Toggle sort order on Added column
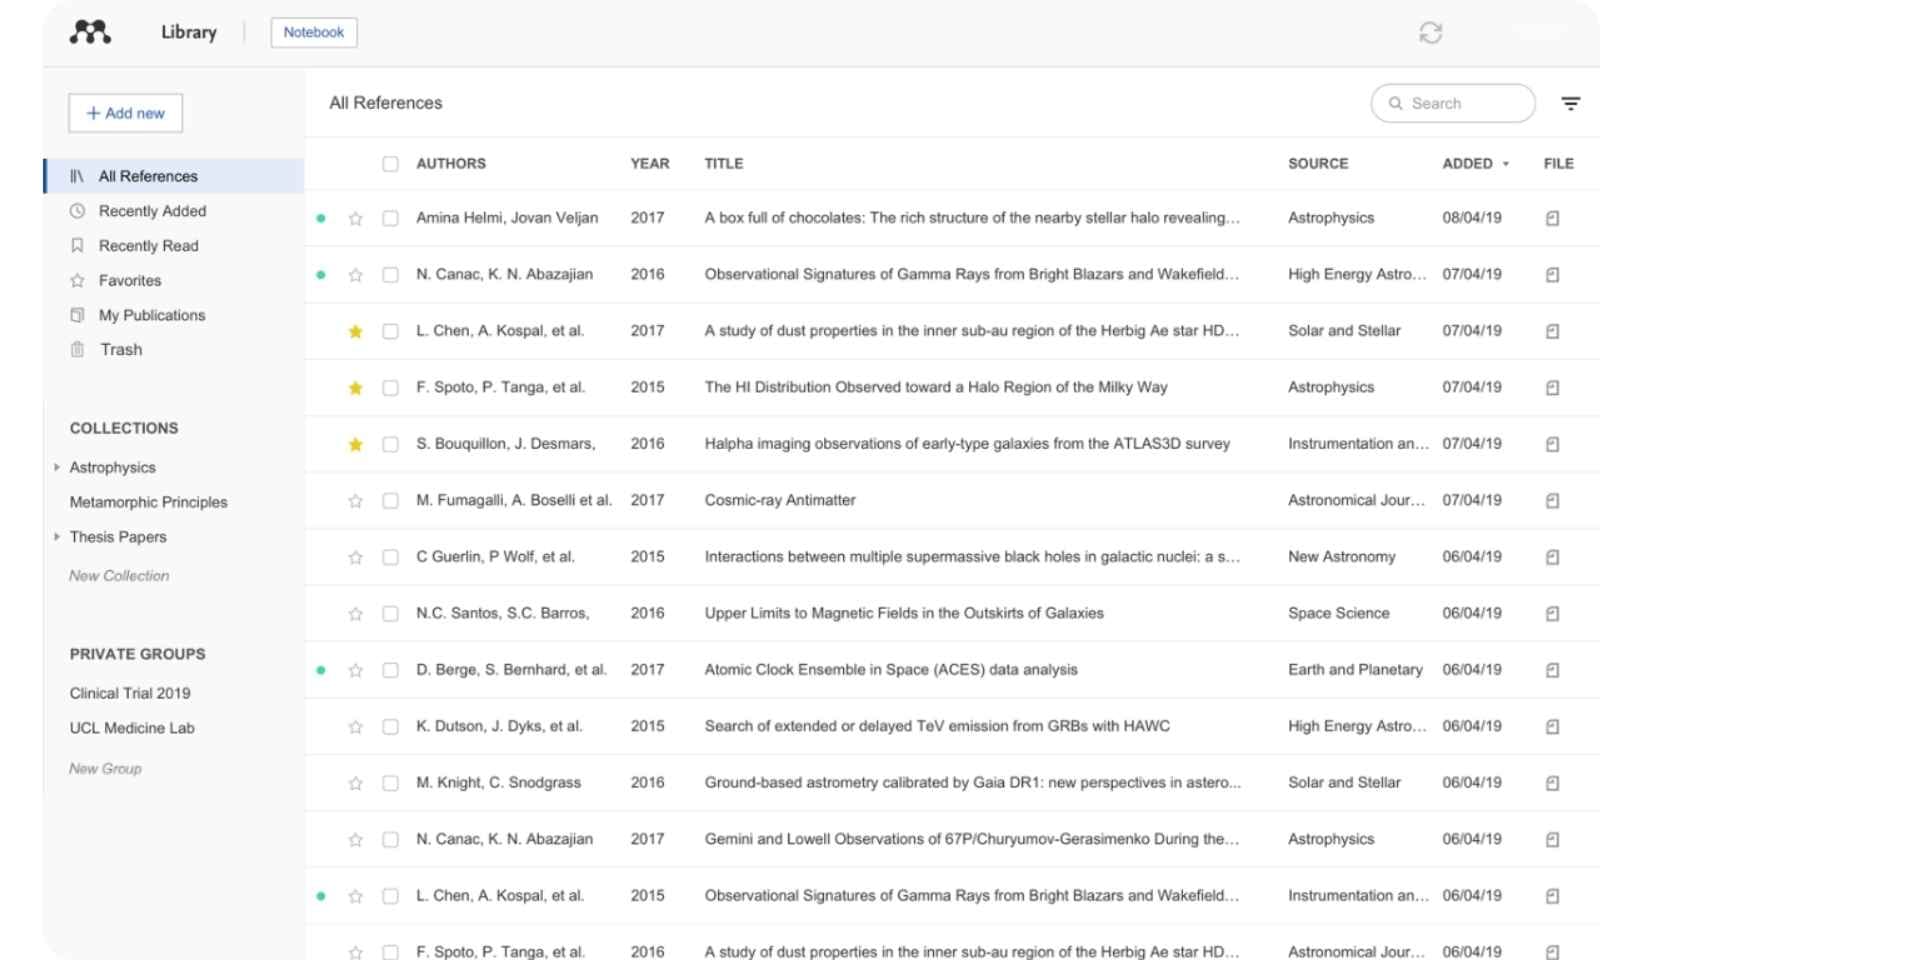This screenshot has width=1920, height=960. point(1475,164)
